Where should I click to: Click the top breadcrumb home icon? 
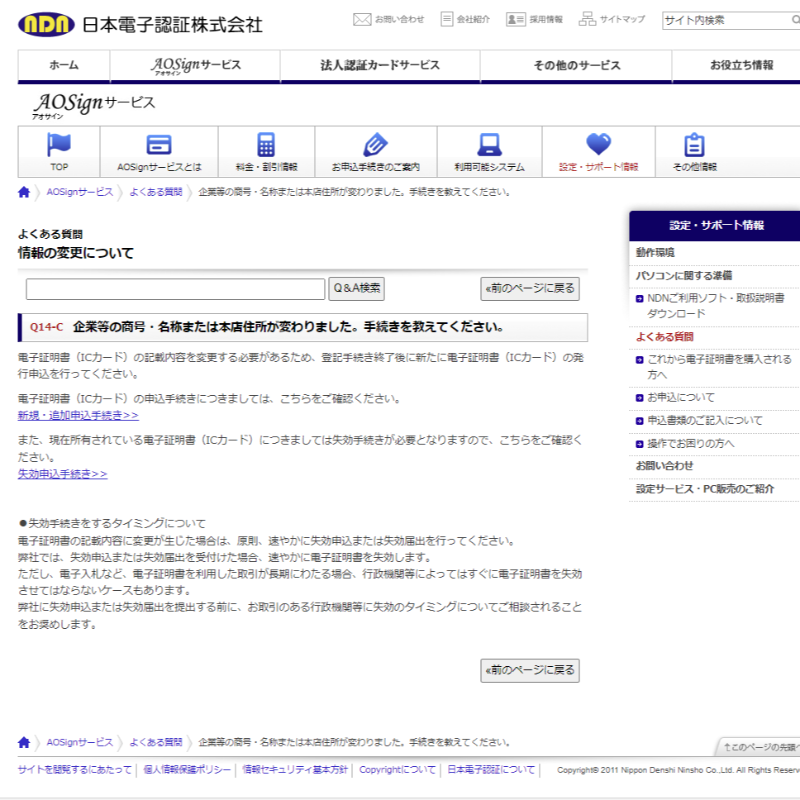point(24,192)
